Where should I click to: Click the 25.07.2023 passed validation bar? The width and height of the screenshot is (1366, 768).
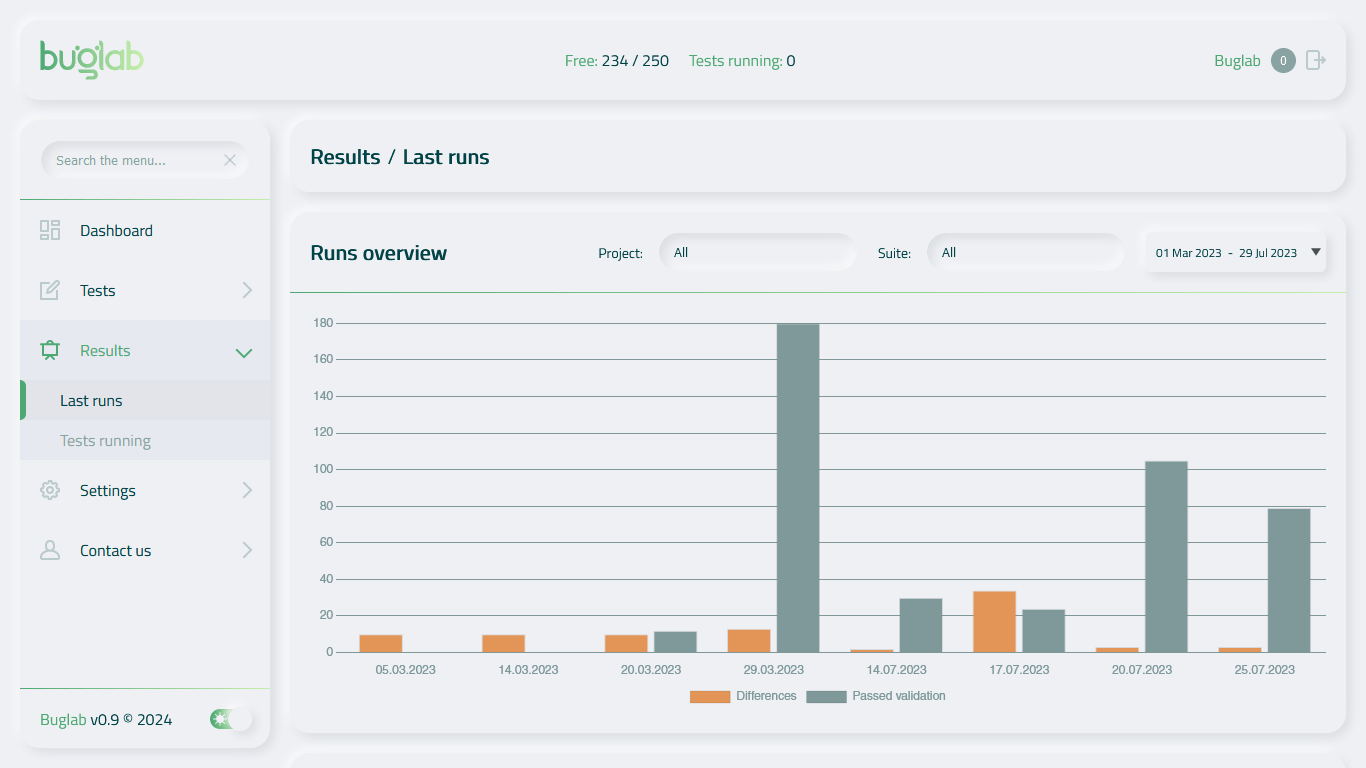click(x=1289, y=581)
